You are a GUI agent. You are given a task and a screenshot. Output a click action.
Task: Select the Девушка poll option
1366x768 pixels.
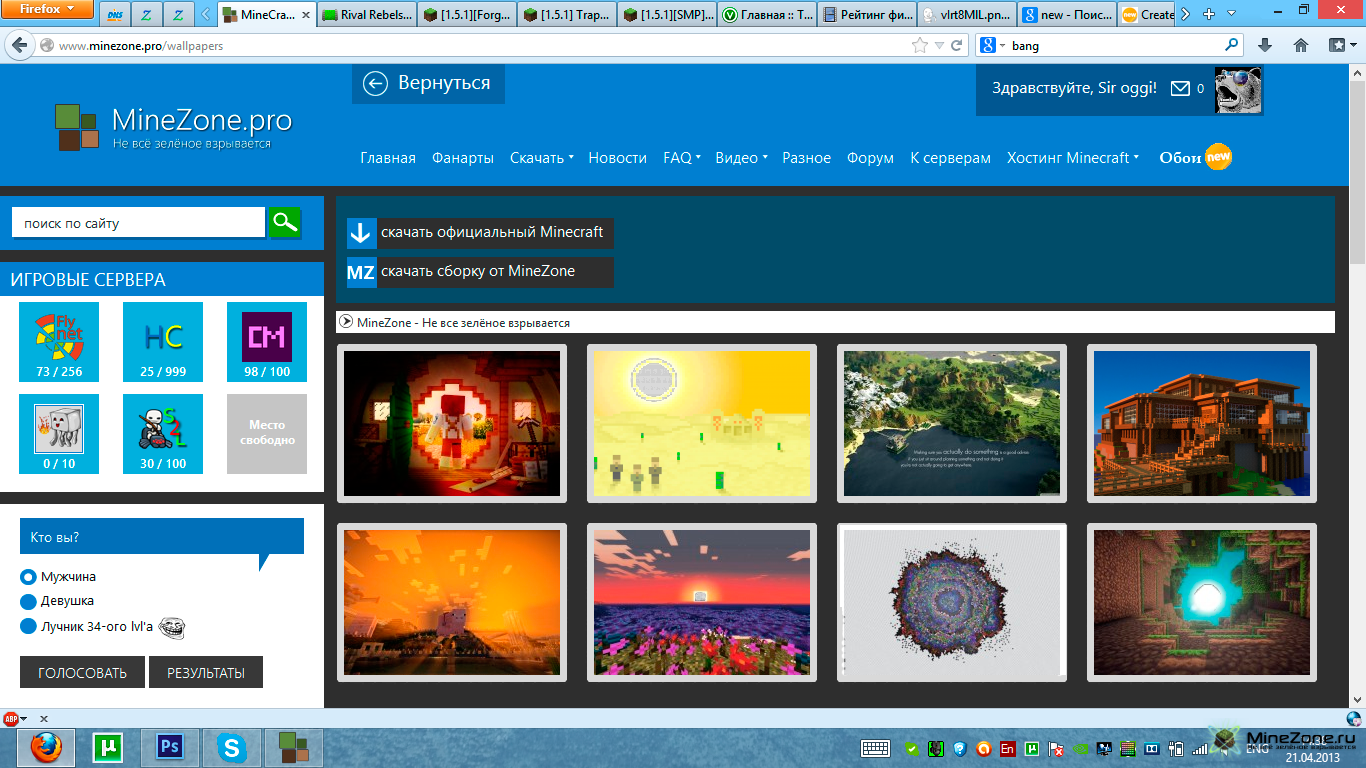click(x=28, y=602)
